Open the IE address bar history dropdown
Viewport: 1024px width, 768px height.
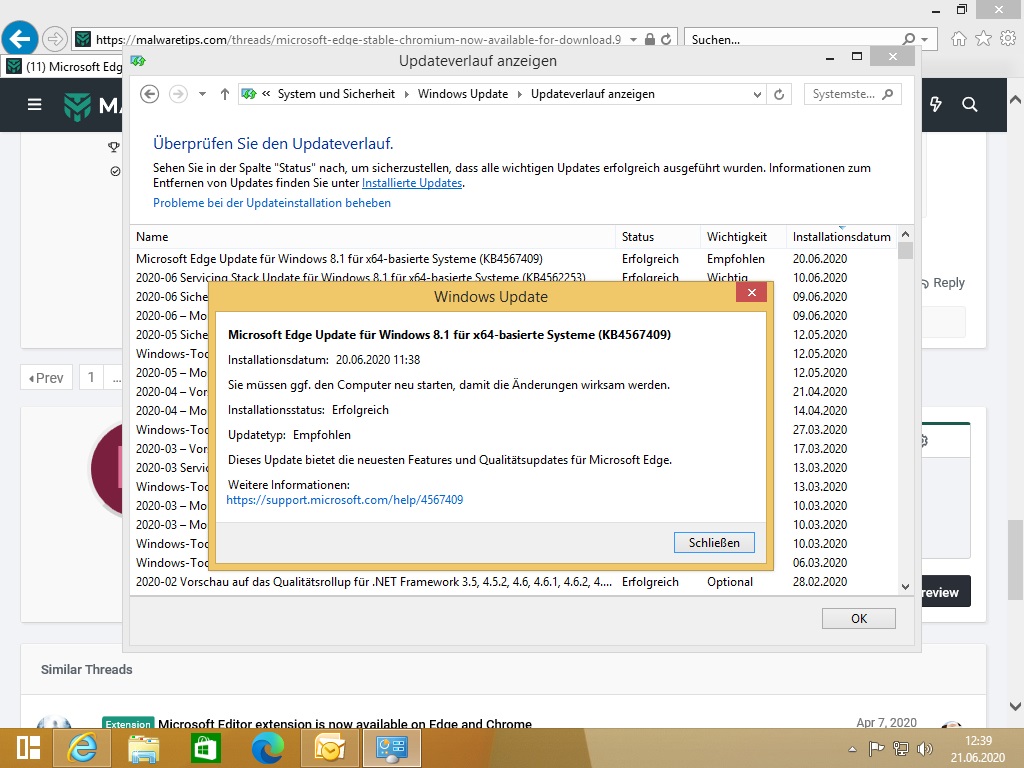[x=633, y=40]
